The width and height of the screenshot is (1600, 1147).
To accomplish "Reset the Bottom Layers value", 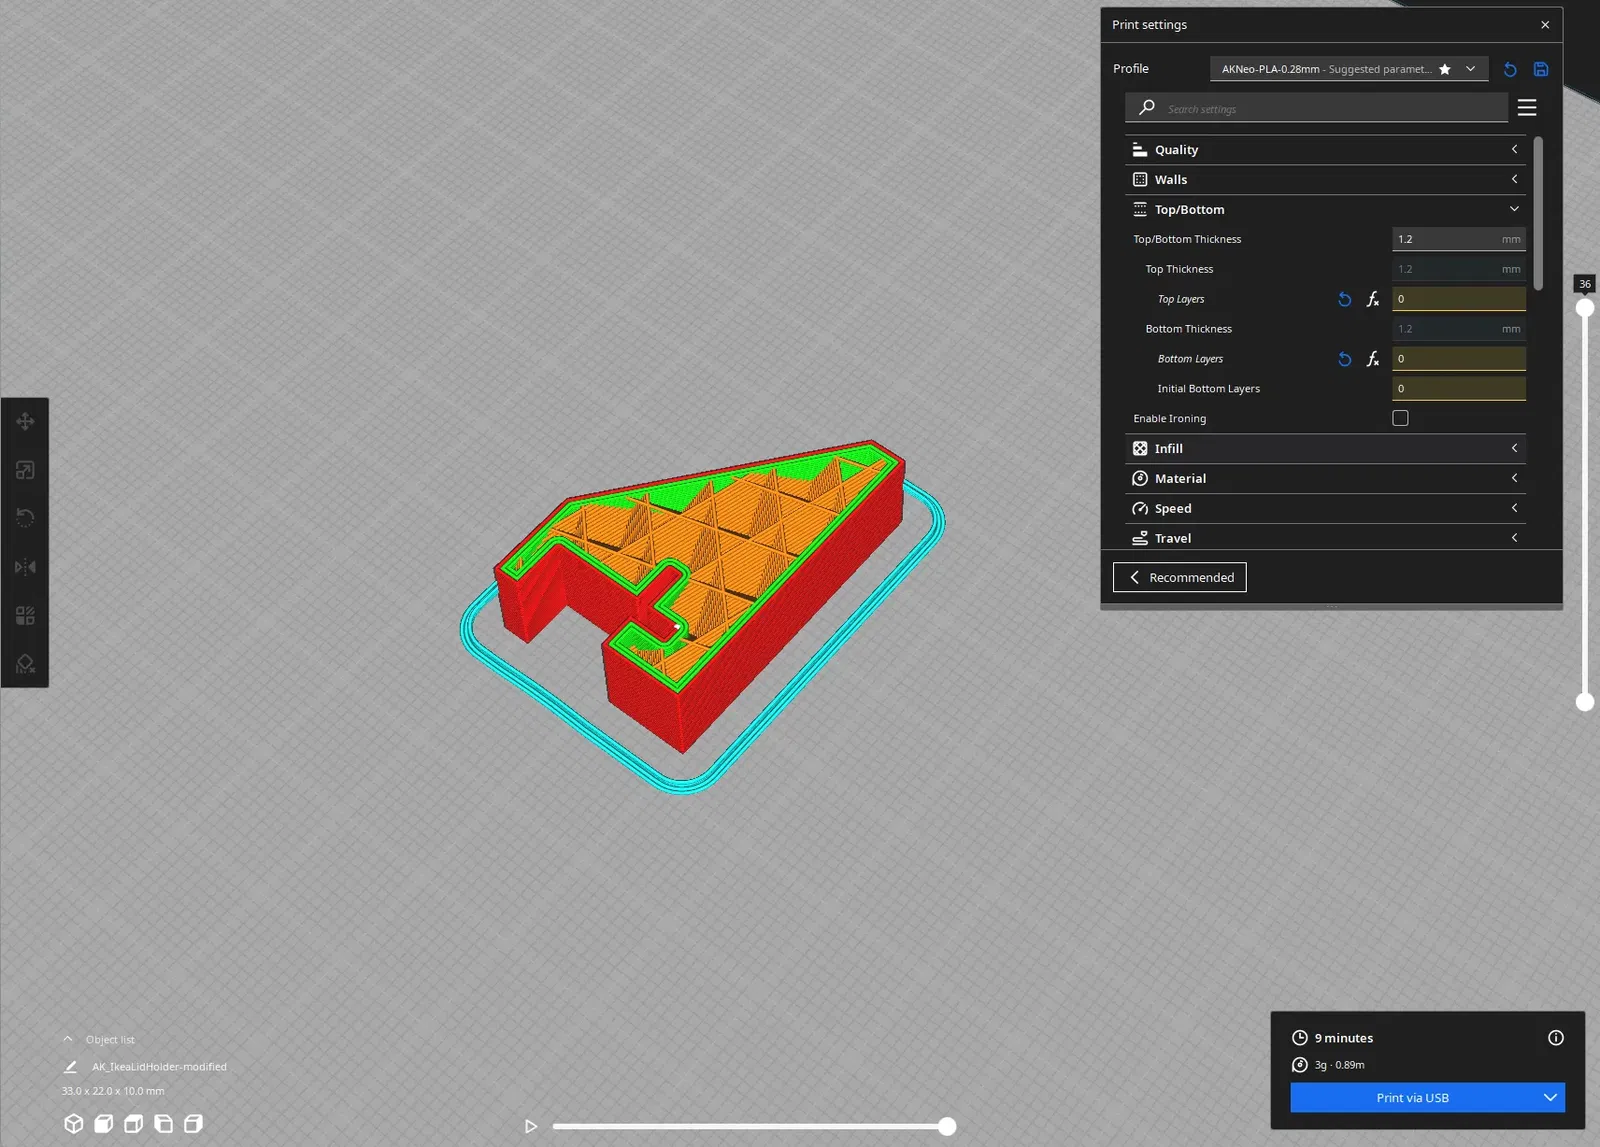I will [x=1345, y=359].
